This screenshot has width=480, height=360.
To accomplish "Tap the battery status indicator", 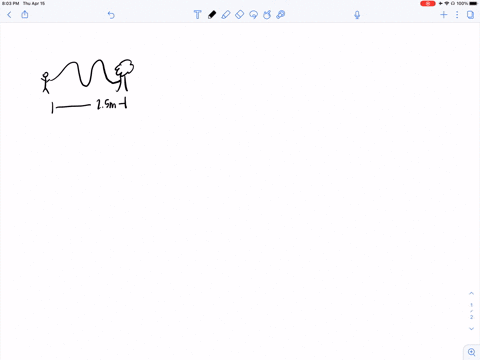I will [473, 3].
